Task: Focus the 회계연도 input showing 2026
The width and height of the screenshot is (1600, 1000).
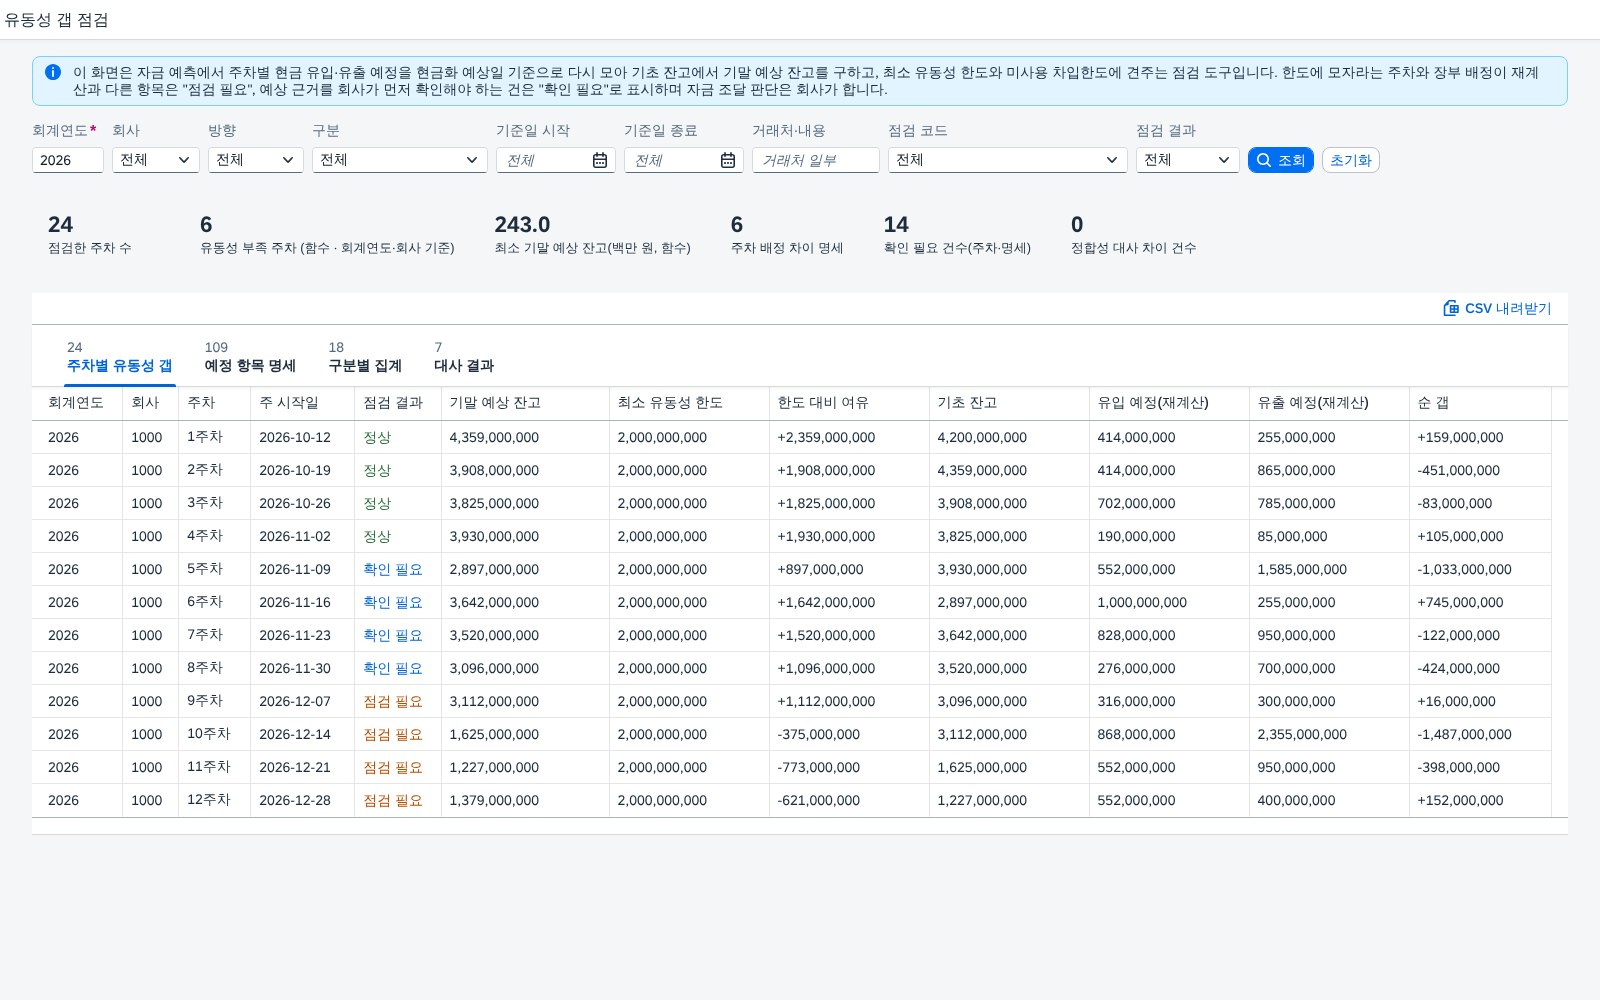Action: coord(68,160)
